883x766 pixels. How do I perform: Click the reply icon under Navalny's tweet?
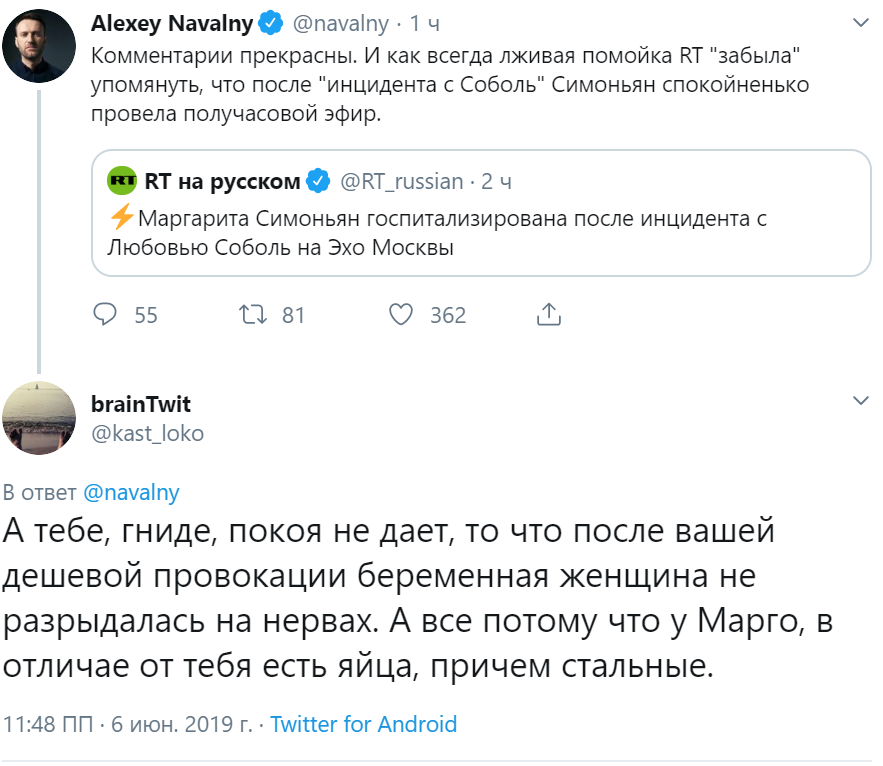coord(106,315)
